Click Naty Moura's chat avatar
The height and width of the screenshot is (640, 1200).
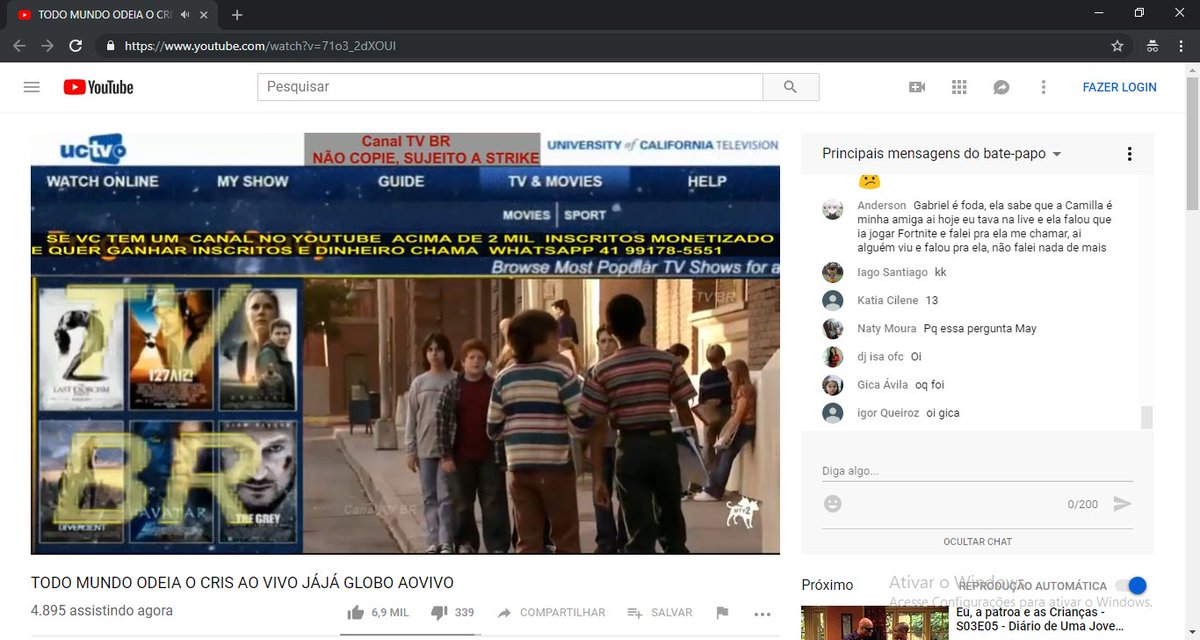click(832, 328)
